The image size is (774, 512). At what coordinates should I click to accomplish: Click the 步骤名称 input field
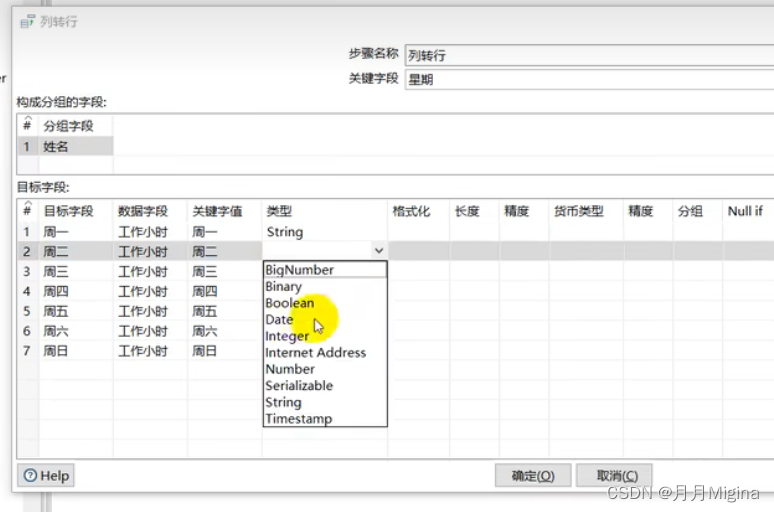click(589, 55)
